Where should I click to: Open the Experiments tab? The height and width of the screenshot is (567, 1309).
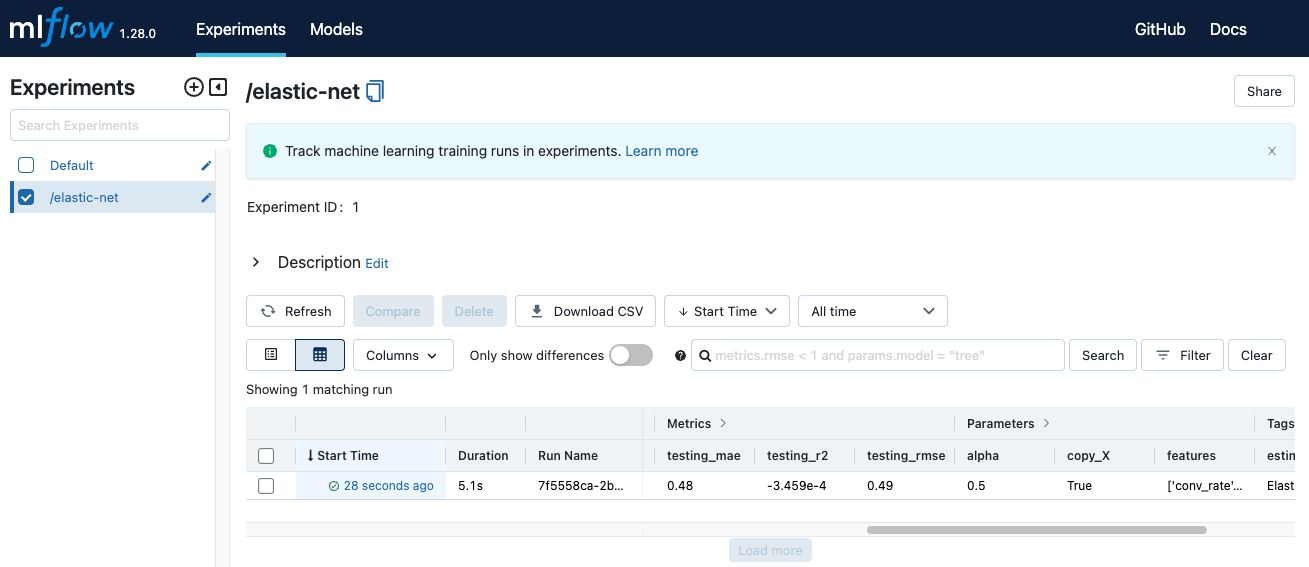(x=241, y=29)
